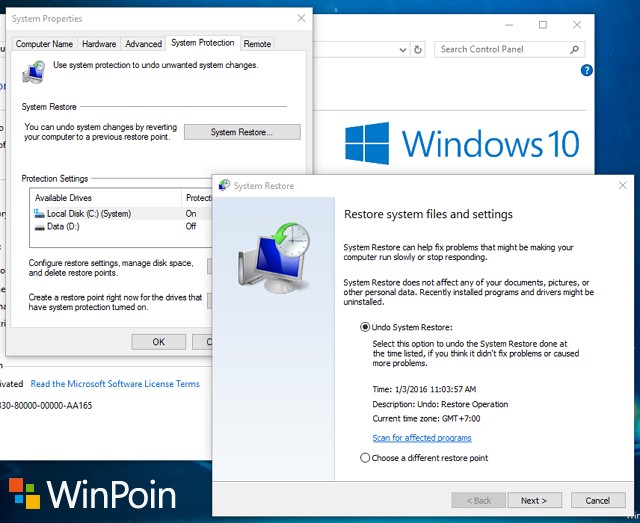
Task: Click the disabled Back button
Action: point(479,501)
